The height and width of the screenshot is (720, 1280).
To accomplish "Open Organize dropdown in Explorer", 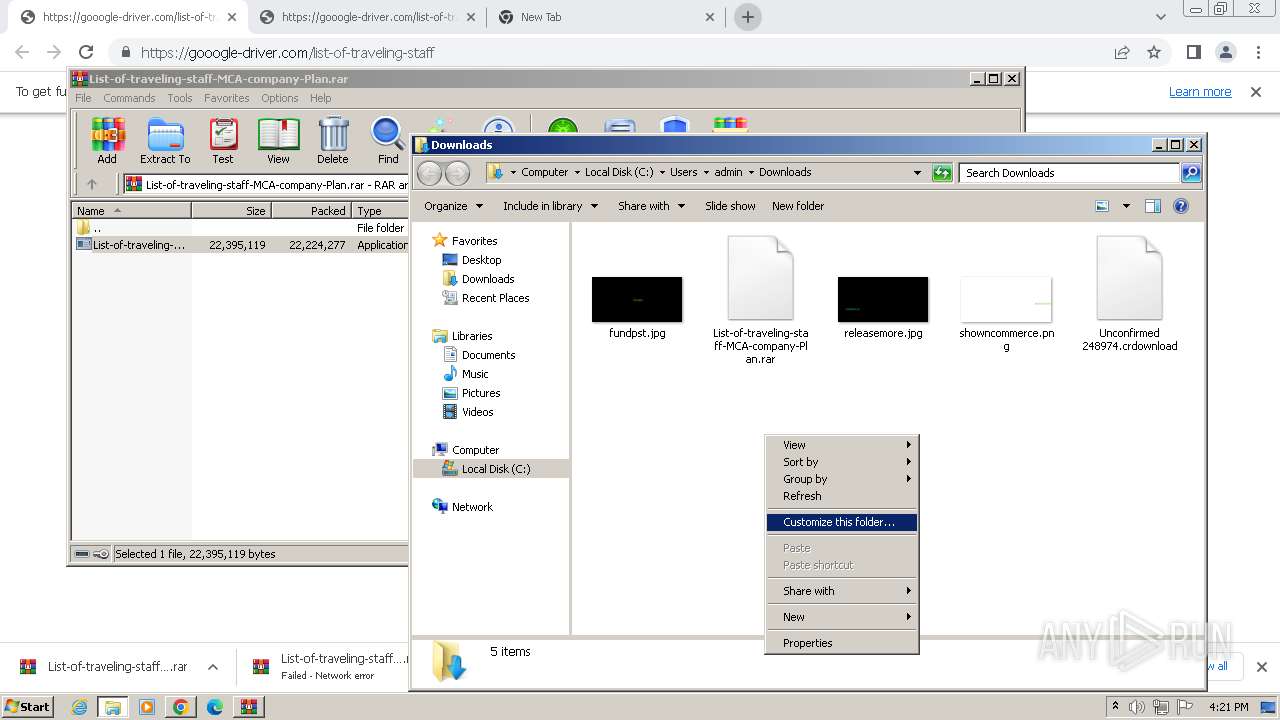I will 453,206.
